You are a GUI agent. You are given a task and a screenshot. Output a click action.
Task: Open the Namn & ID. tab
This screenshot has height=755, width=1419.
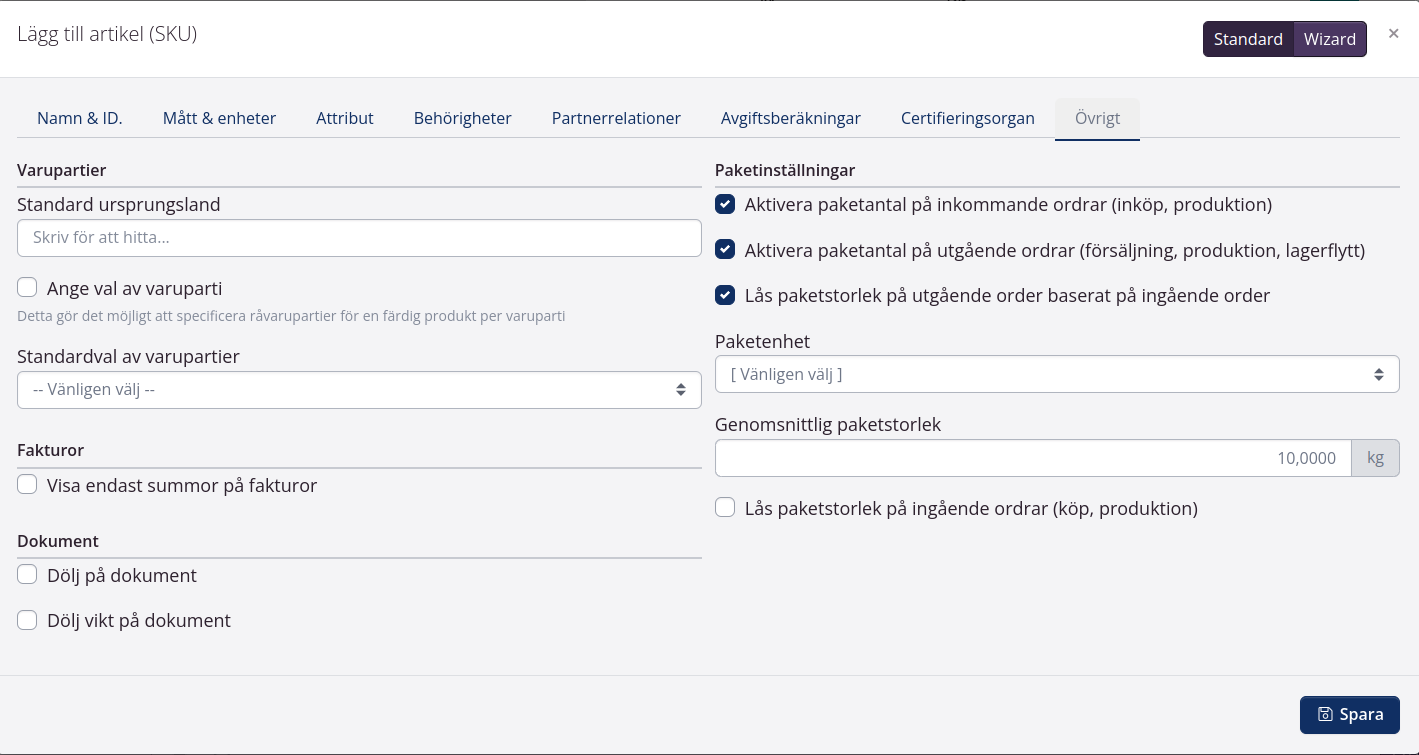80,118
